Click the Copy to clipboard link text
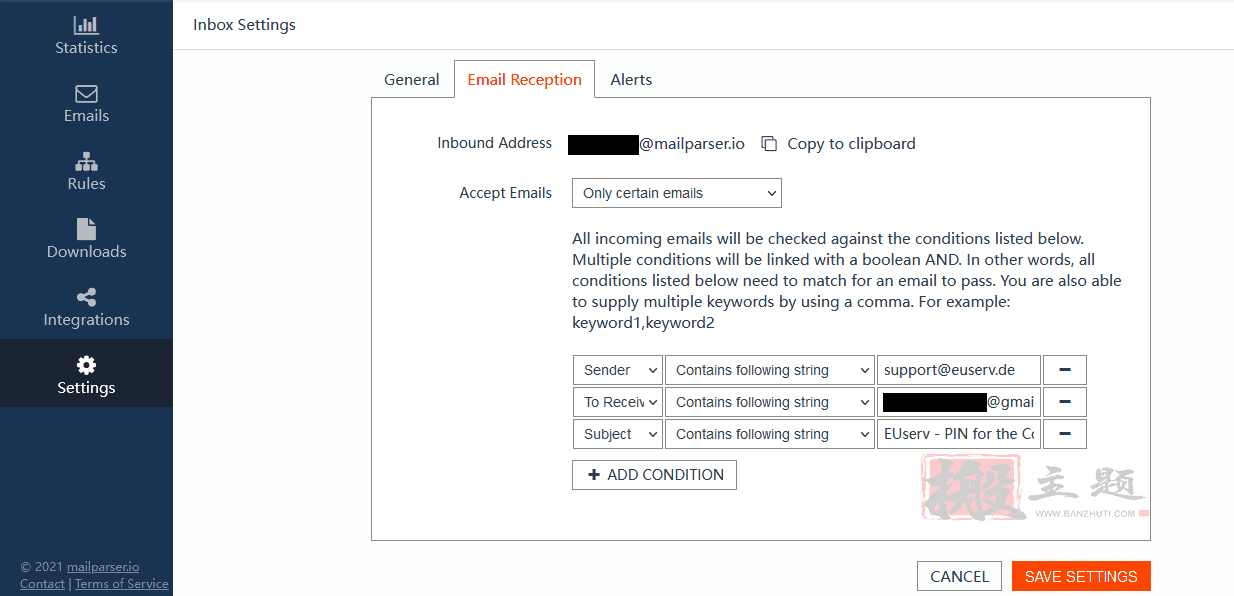Viewport: 1234px width, 596px height. pos(851,144)
